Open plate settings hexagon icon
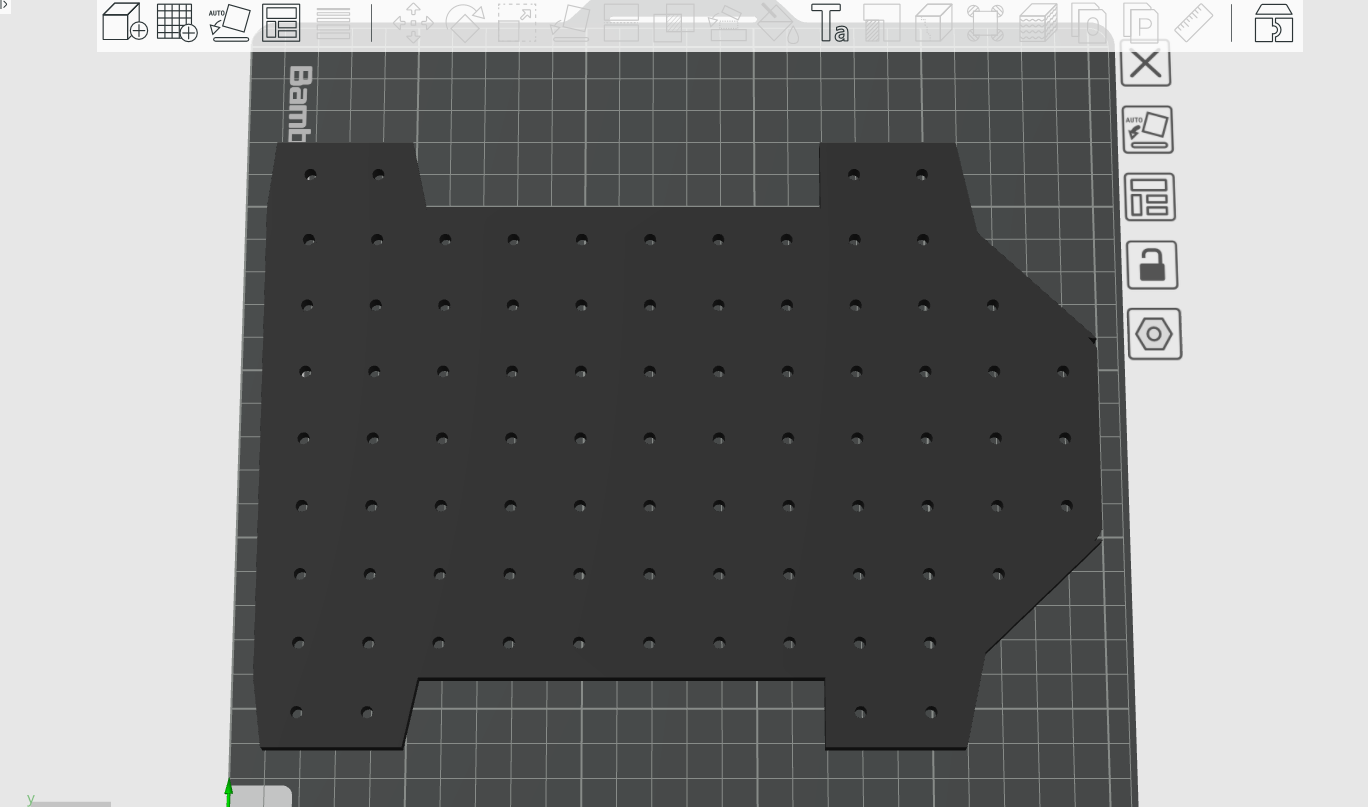The image size is (1368, 807). coord(1154,333)
